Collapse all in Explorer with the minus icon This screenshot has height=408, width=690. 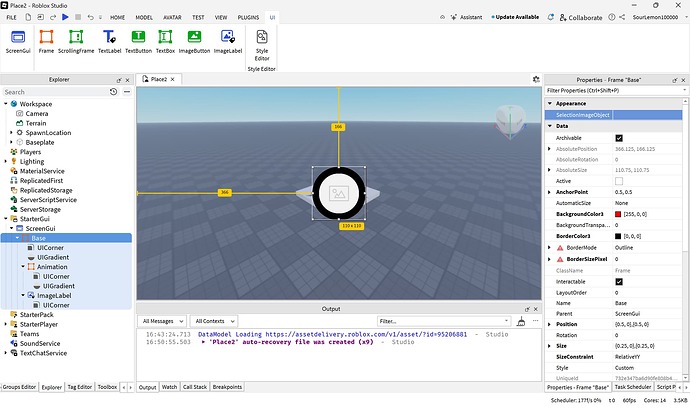(127, 92)
